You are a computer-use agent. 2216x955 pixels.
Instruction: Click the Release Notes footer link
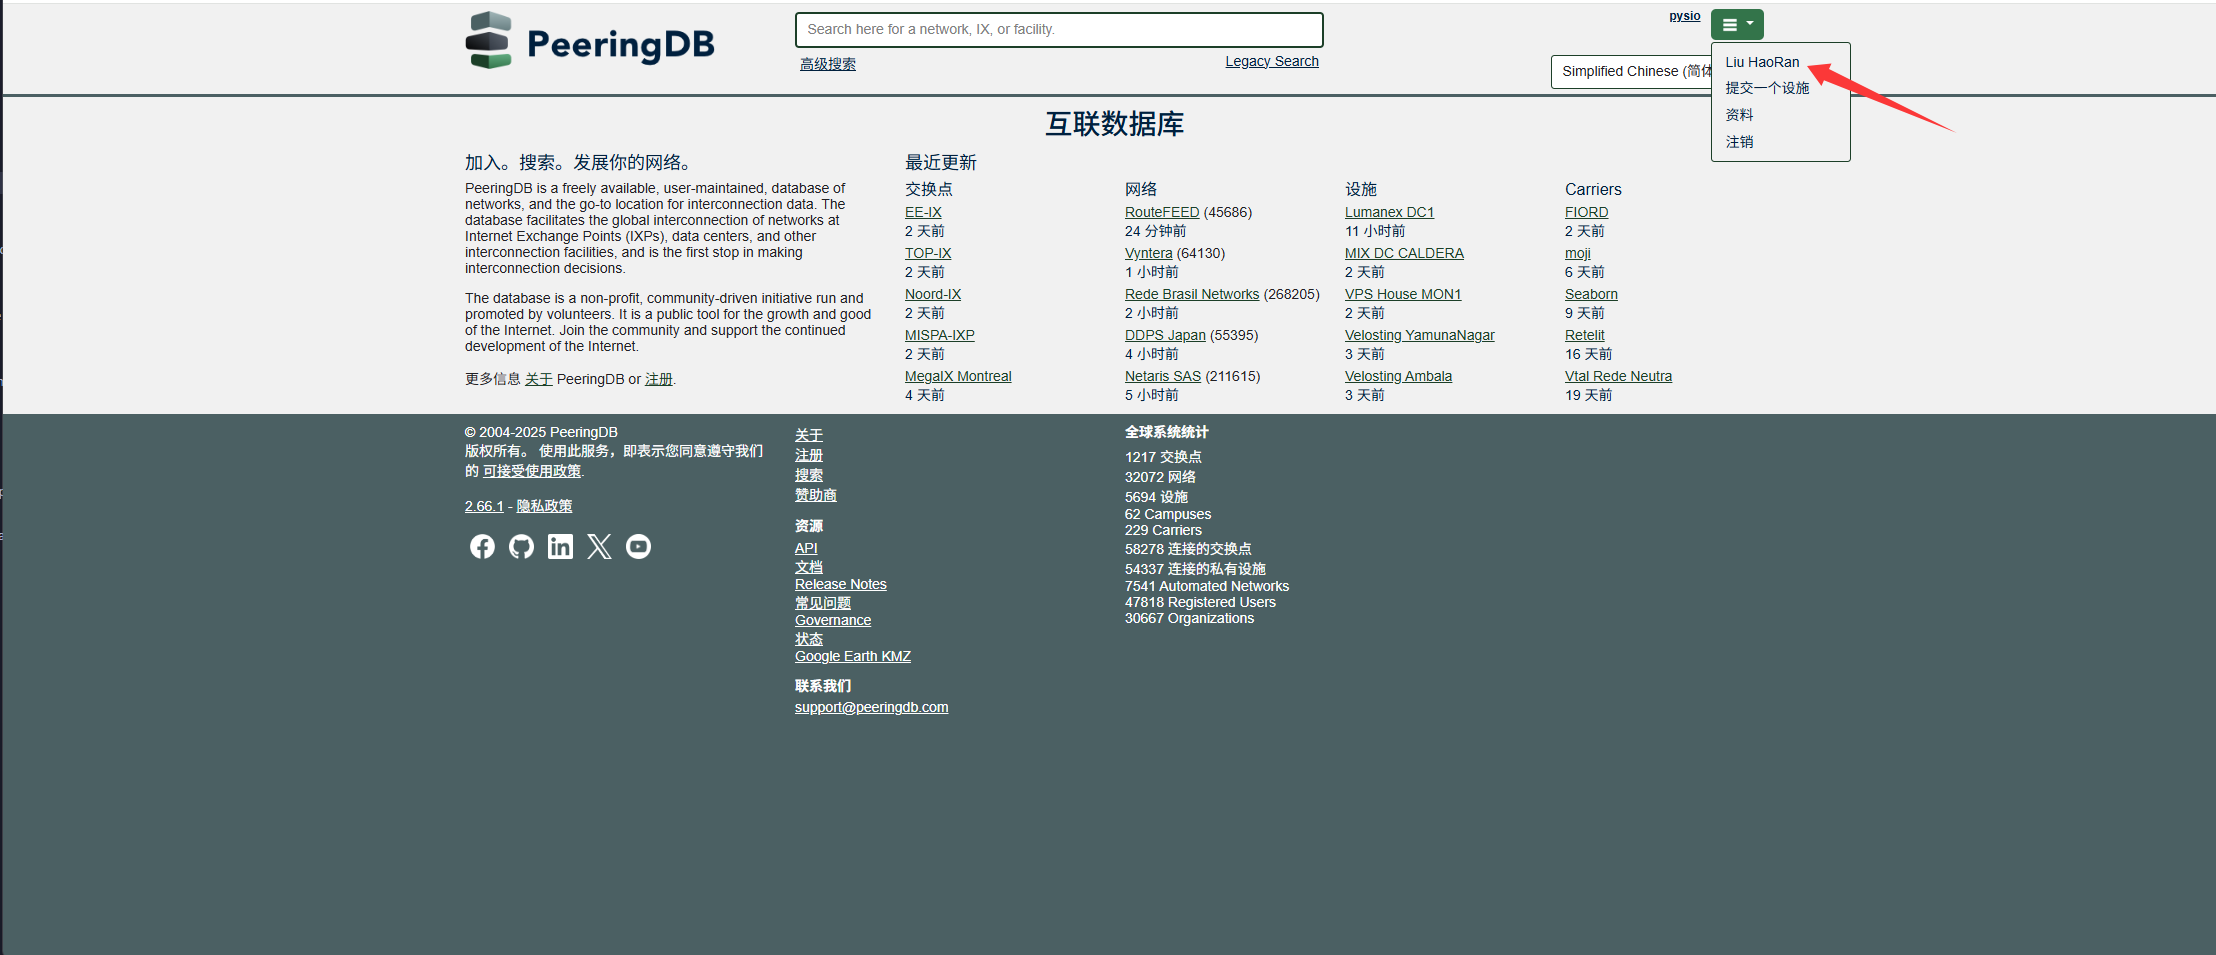[840, 584]
